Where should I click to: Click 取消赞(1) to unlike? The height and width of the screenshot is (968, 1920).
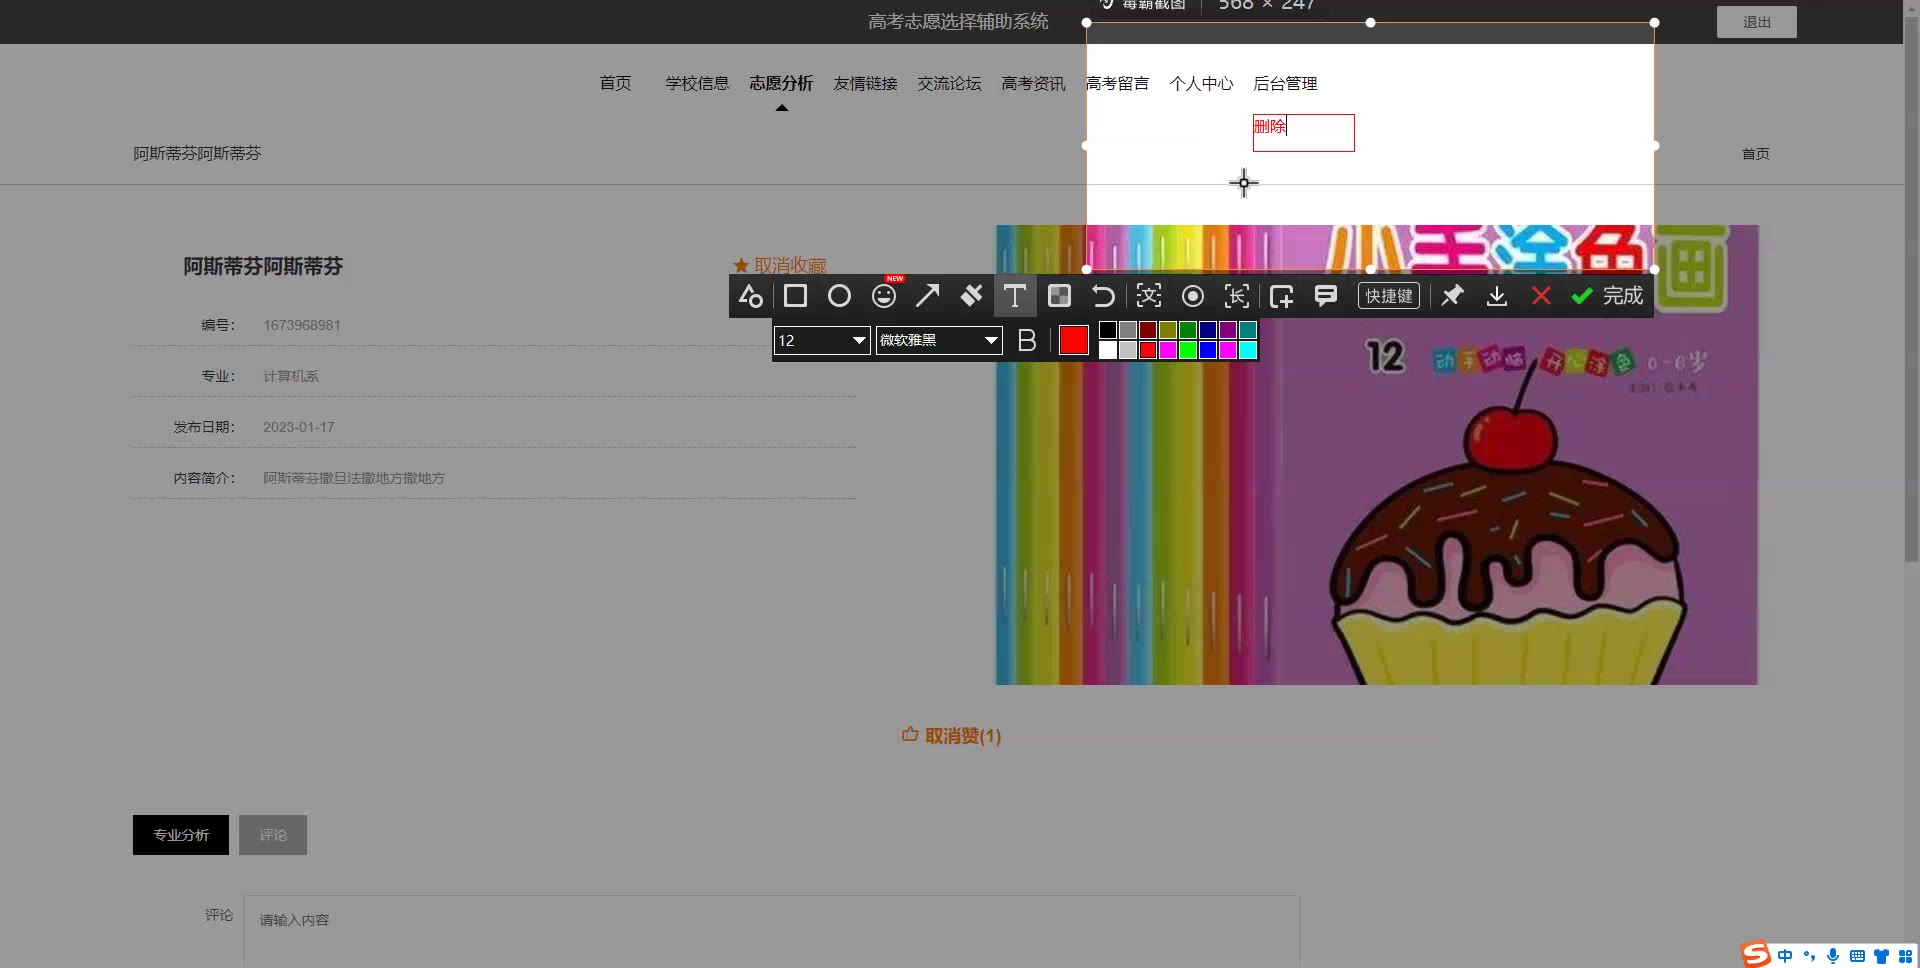point(951,736)
